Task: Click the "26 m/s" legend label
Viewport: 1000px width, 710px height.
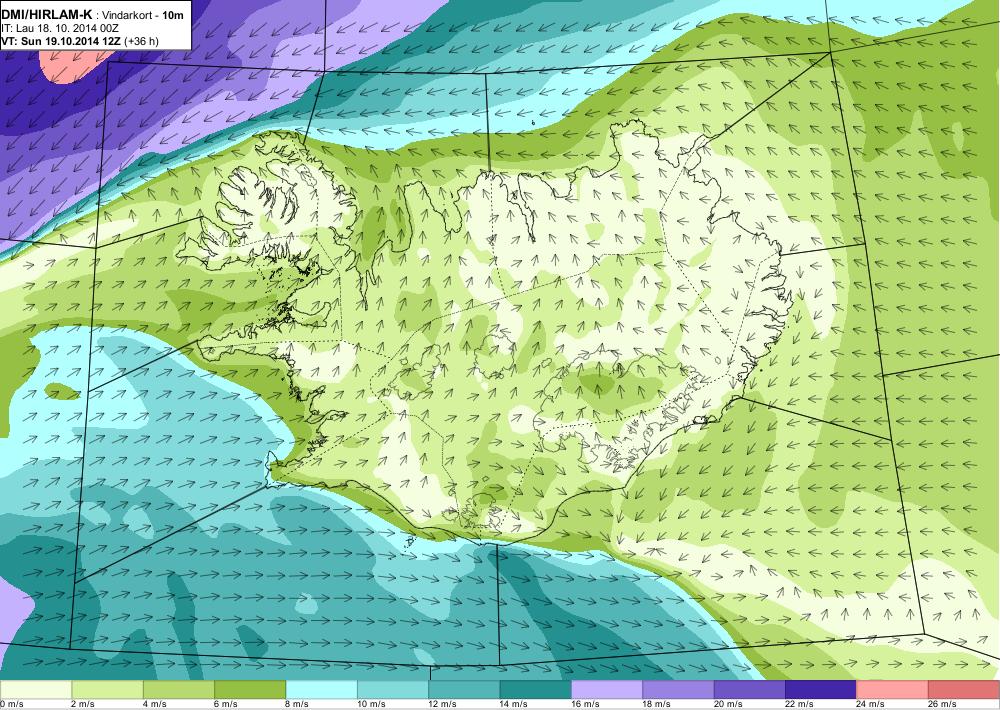Action: point(943,704)
